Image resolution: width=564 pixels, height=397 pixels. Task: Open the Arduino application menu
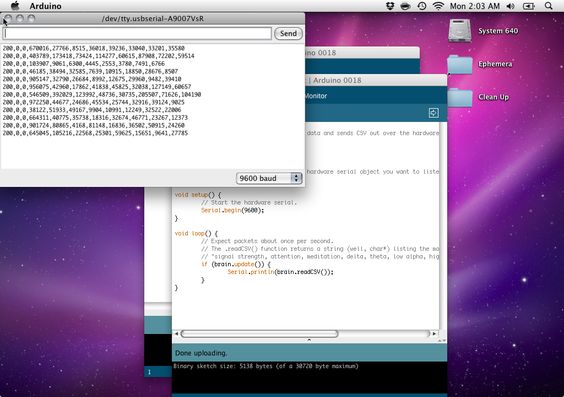pyautogui.click(x=45, y=6)
